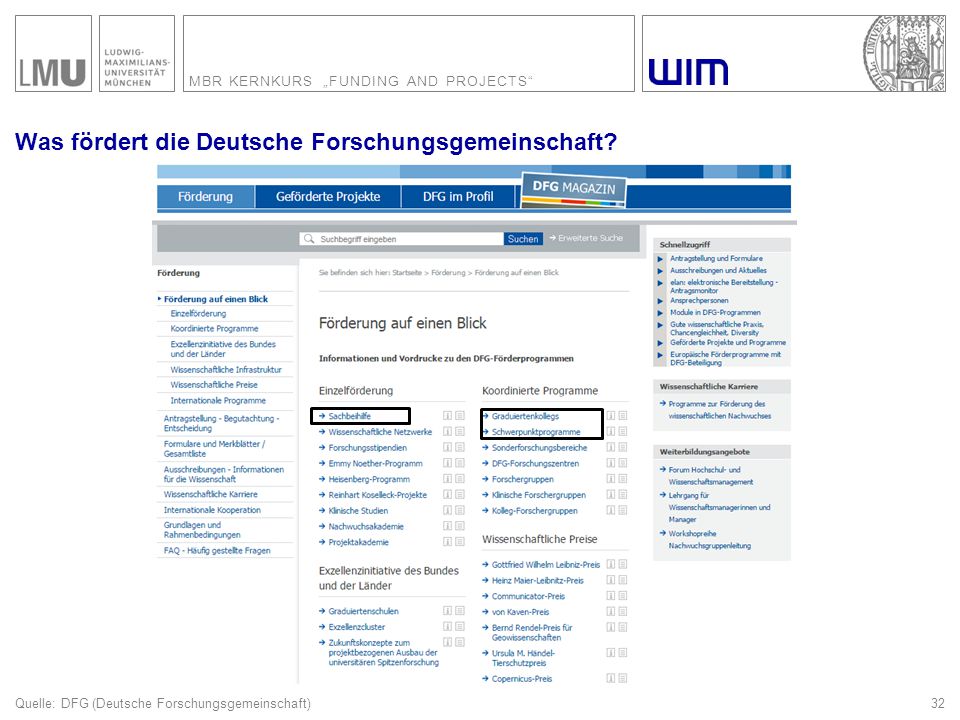Open Antragstellung und Formulare quick link

(x=716, y=258)
